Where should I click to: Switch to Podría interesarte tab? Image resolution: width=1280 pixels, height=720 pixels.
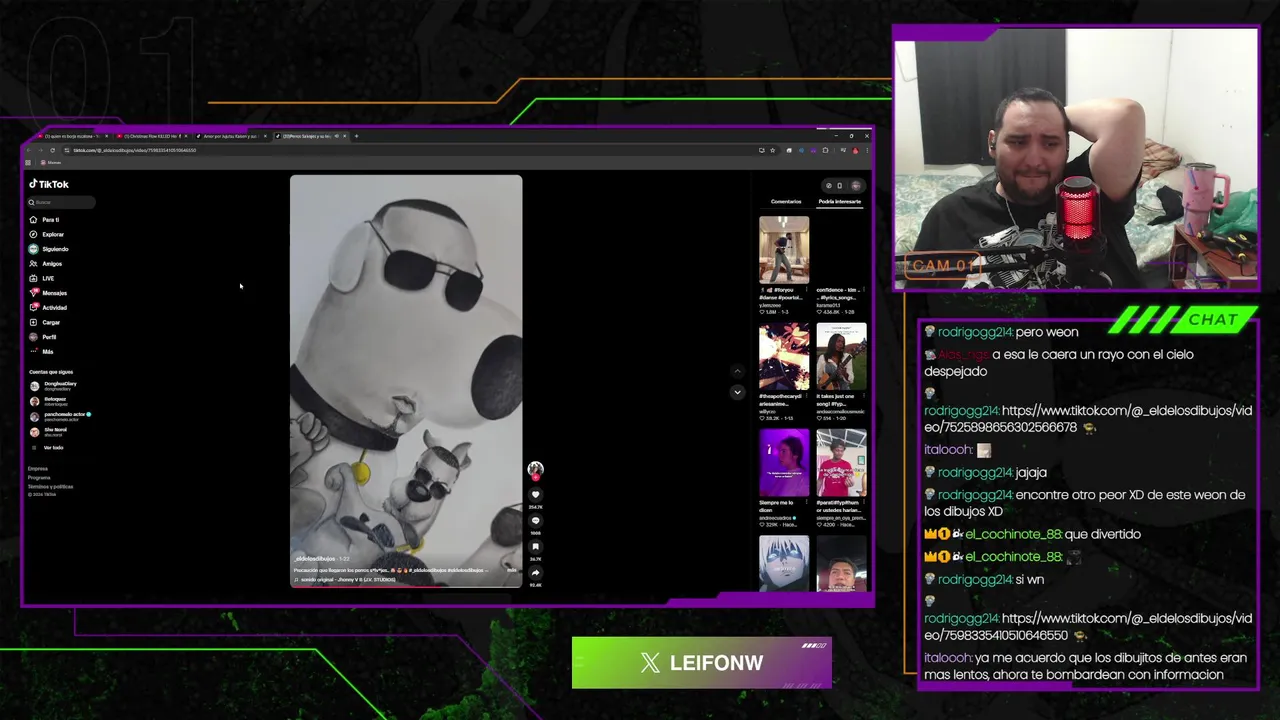tap(839, 202)
